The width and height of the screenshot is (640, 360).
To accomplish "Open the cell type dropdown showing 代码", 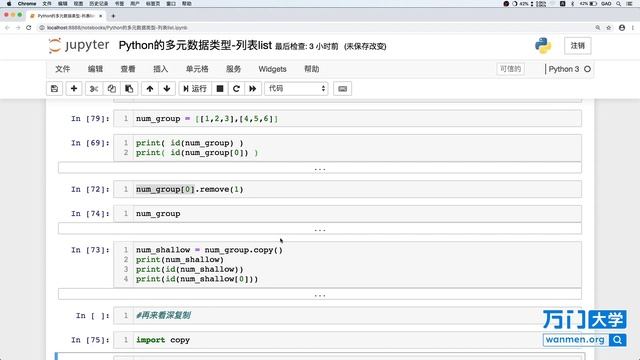I will tap(296, 89).
